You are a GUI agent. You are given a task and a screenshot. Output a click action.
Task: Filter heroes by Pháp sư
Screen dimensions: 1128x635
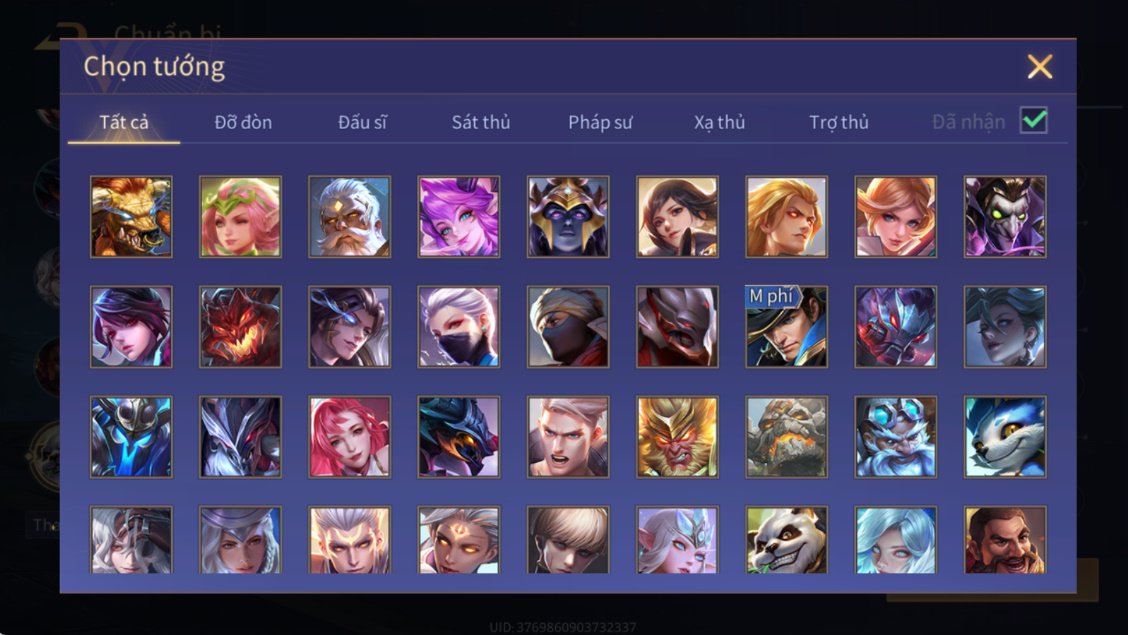coord(600,122)
